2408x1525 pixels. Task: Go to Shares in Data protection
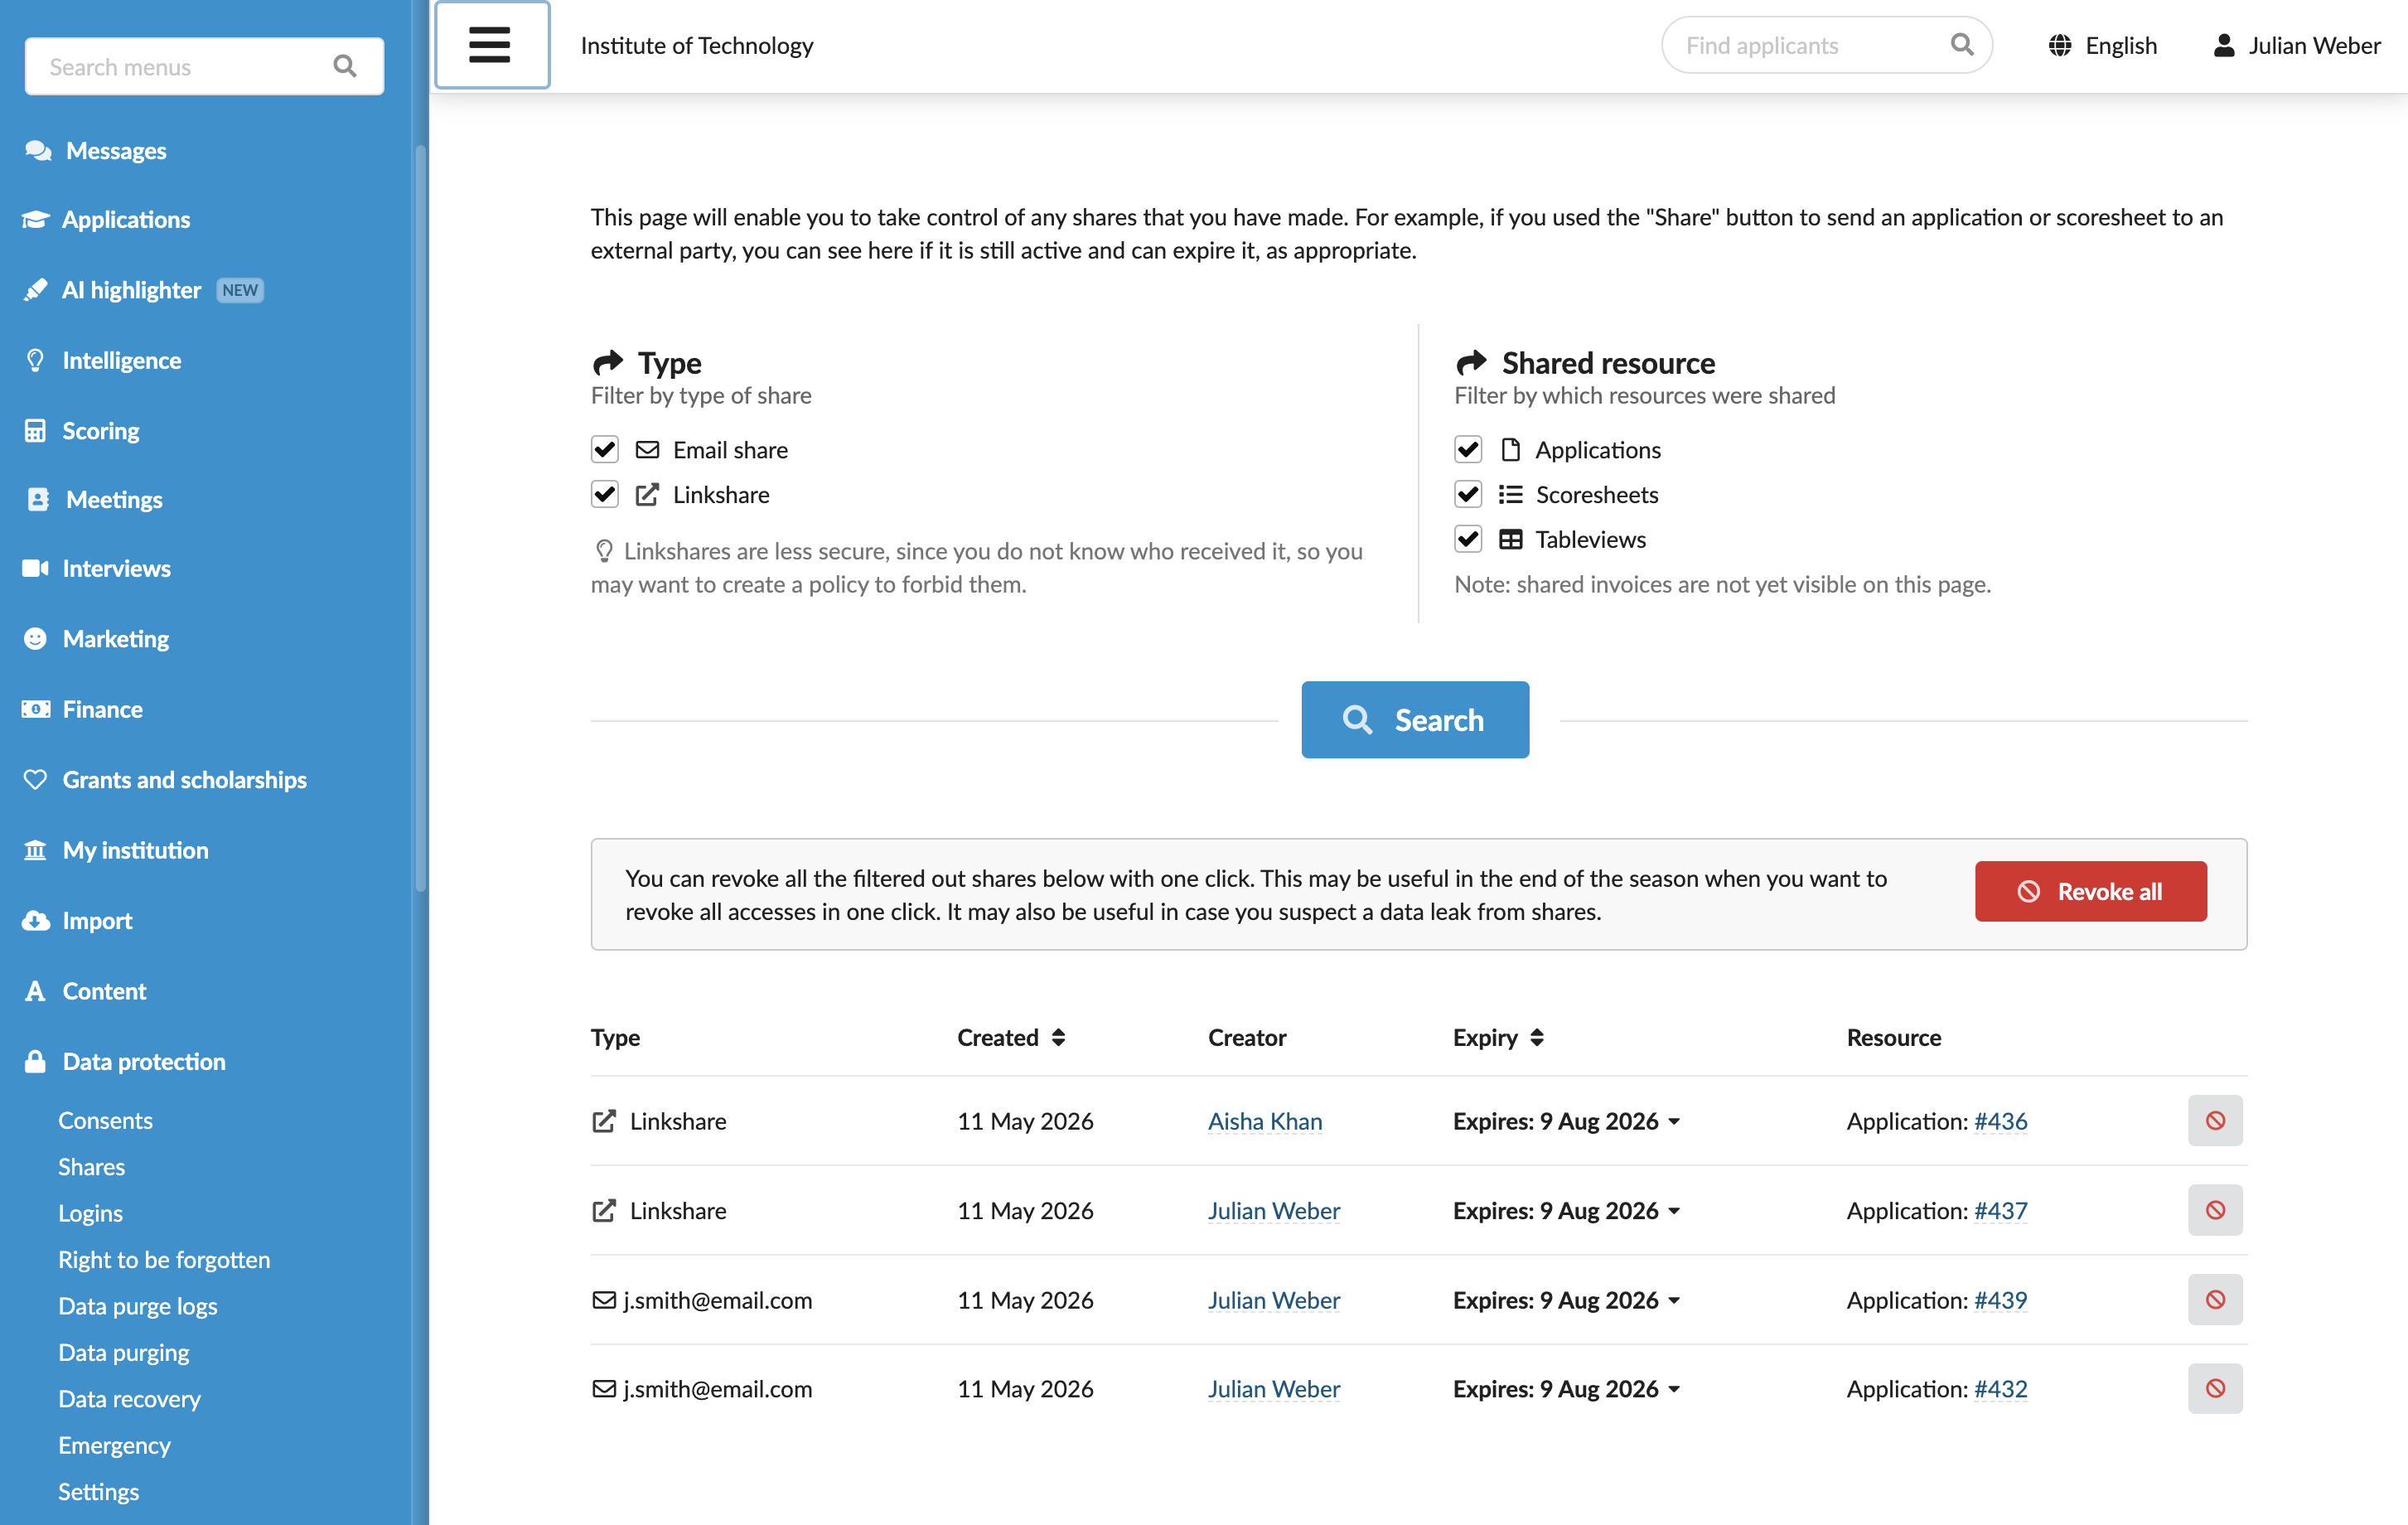point(91,1167)
